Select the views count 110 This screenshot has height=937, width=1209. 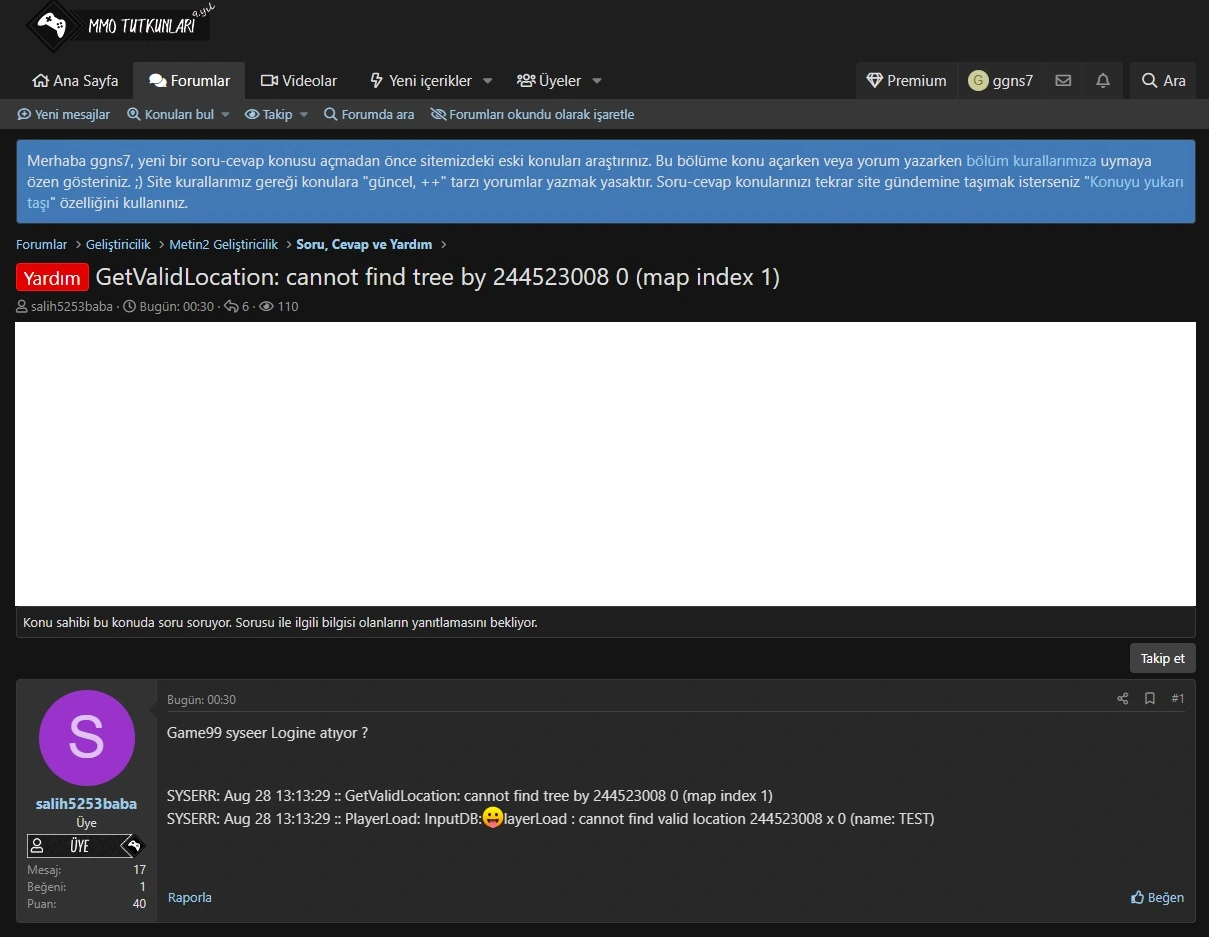click(287, 307)
